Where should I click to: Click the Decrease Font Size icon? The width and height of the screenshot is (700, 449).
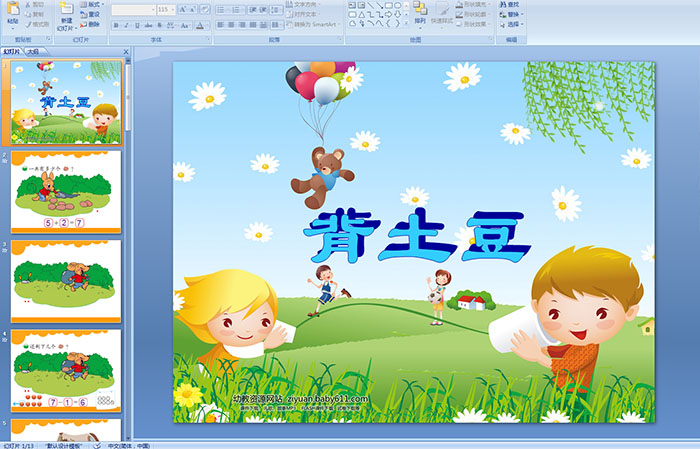point(192,10)
